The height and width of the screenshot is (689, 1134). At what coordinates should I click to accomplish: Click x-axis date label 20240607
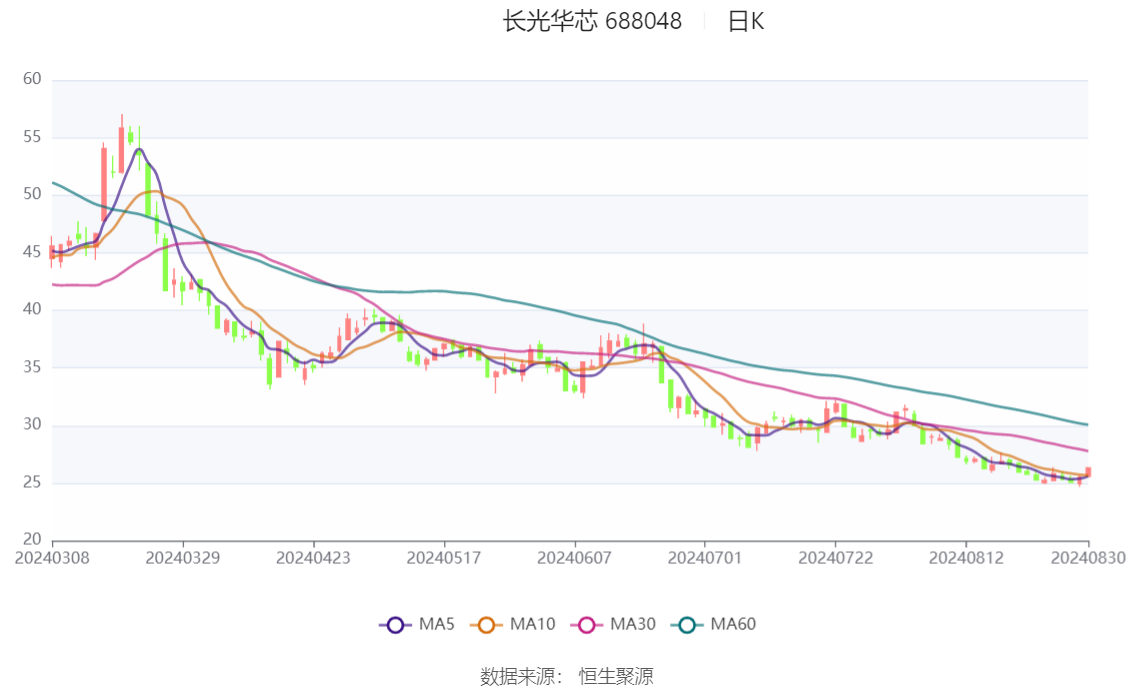point(574,558)
